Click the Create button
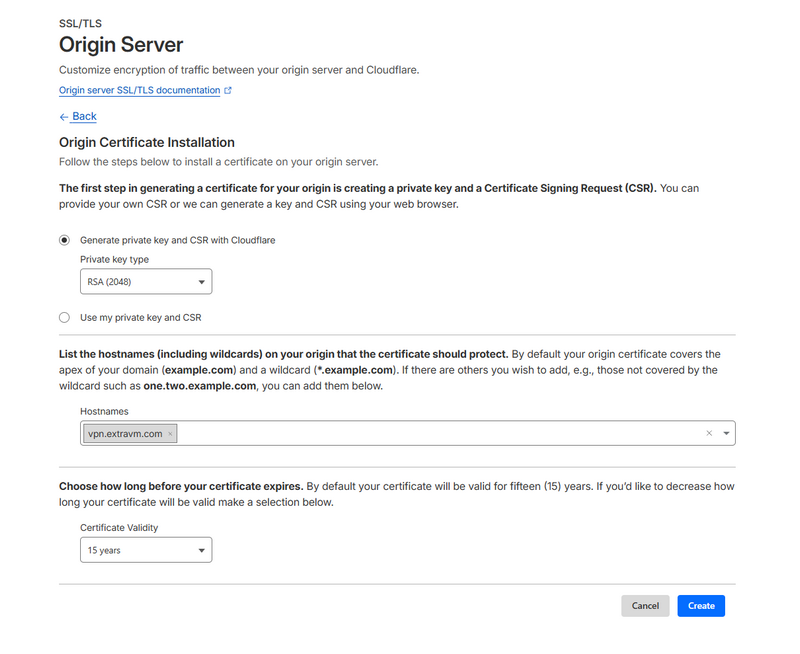The width and height of the screenshot is (800, 654). [700, 606]
